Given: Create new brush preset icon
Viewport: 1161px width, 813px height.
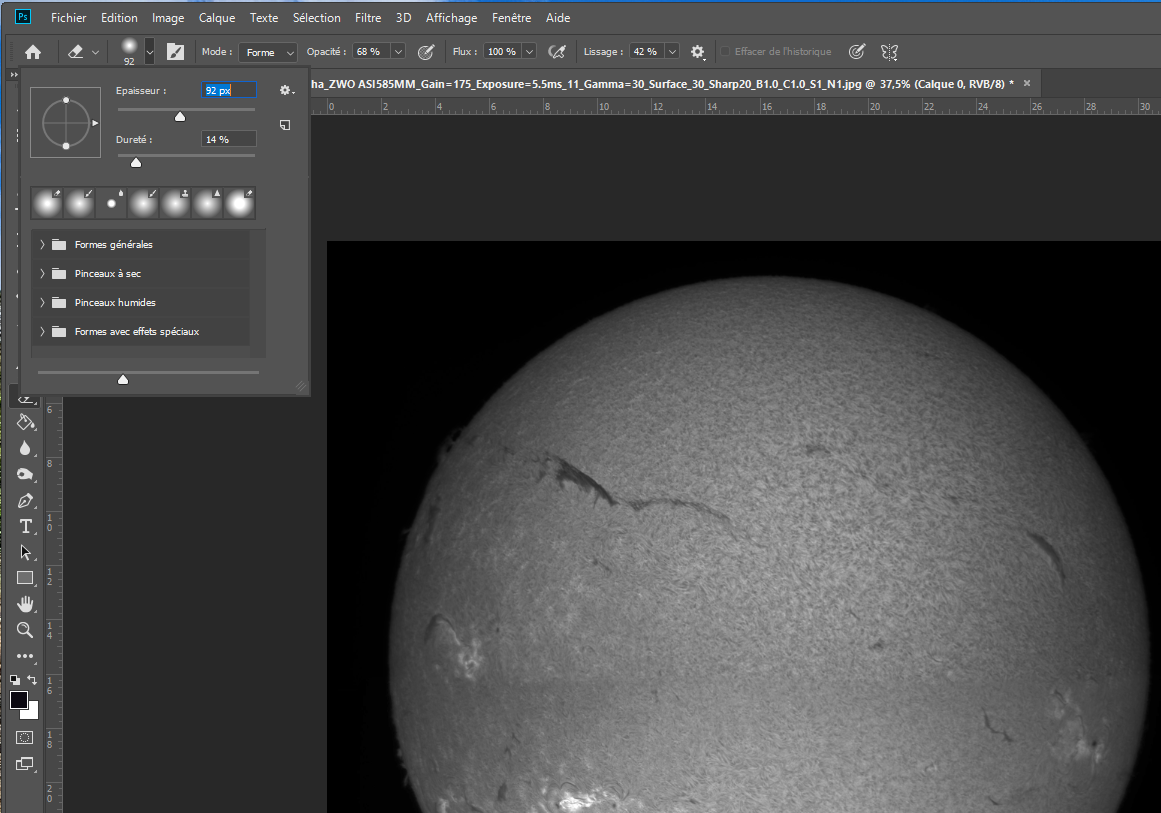Looking at the screenshot, I should point(285,125).
